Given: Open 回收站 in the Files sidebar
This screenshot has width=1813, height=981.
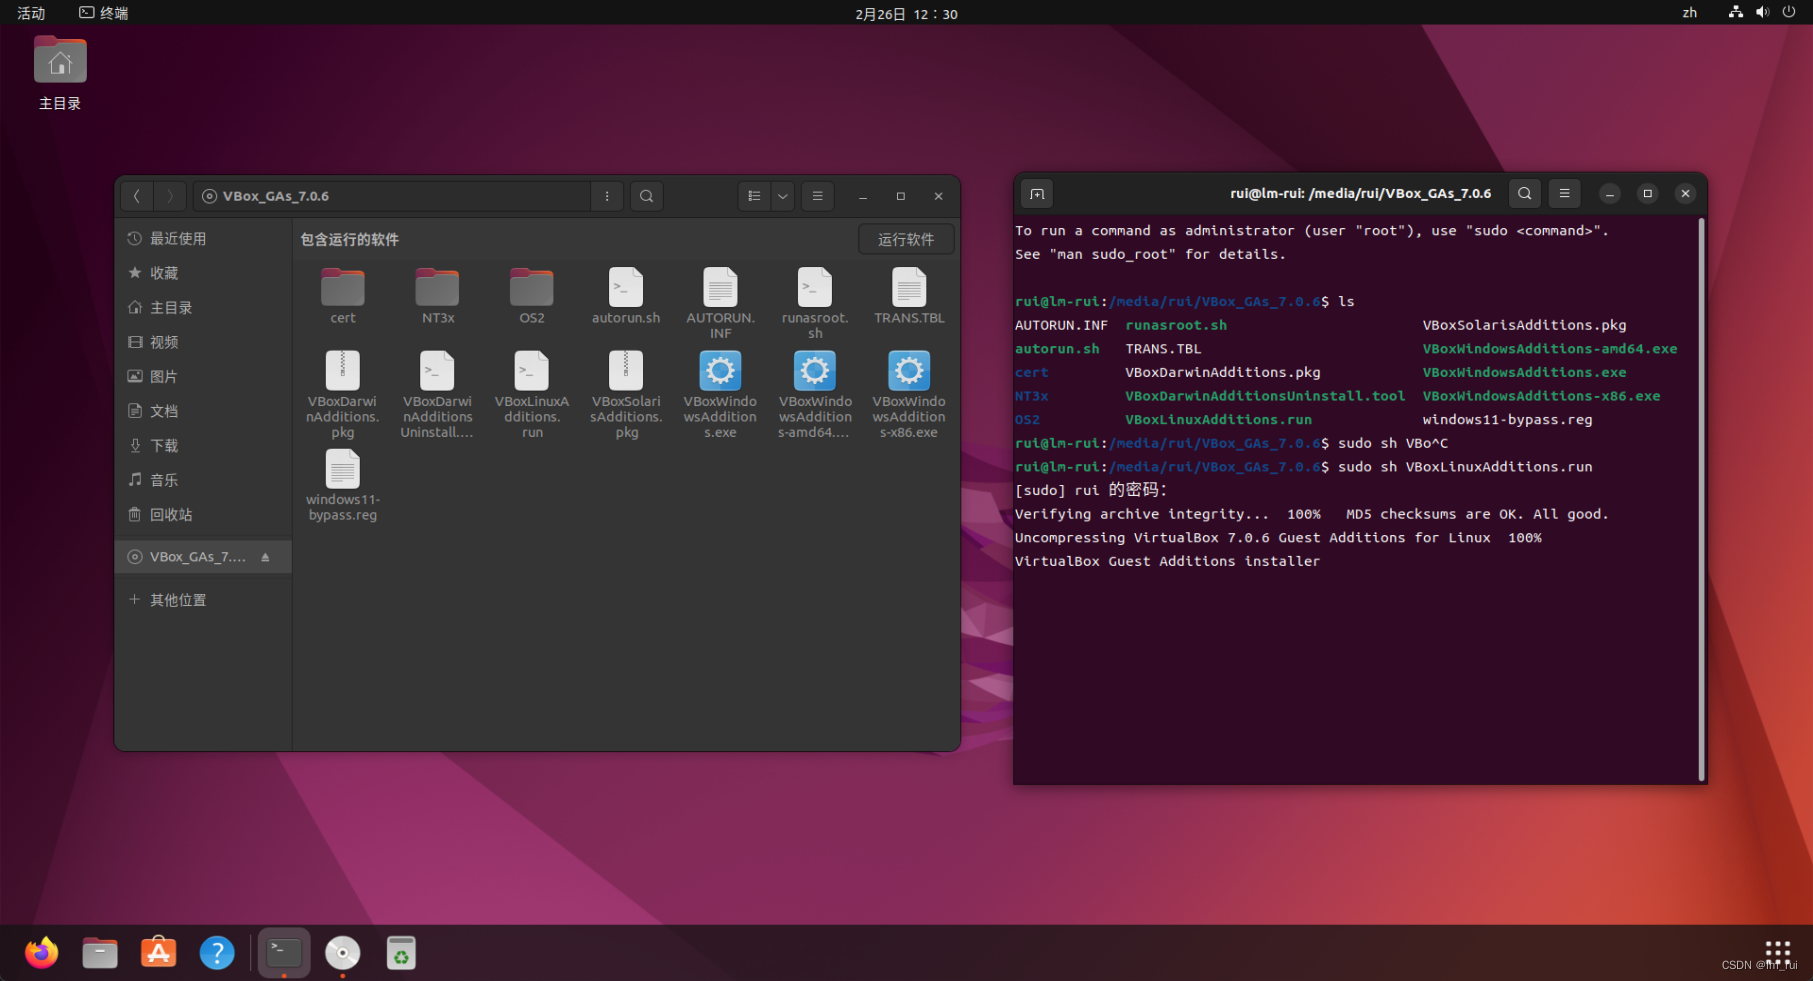Looking at the screenshot, I should tap(203, 514).
